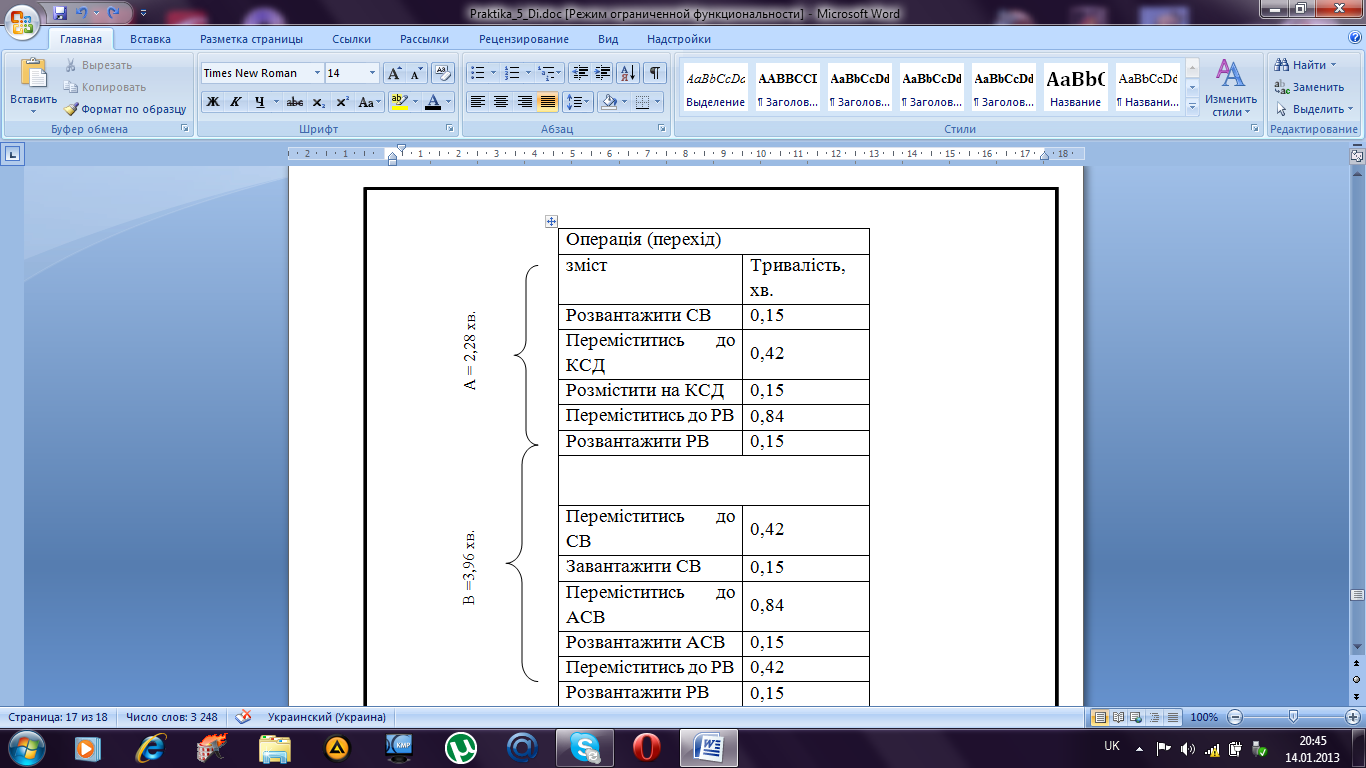Click zoom out minus button
Viewport: 1366px width, 768px height.
pyautogui.click(x=1236, y=717)
